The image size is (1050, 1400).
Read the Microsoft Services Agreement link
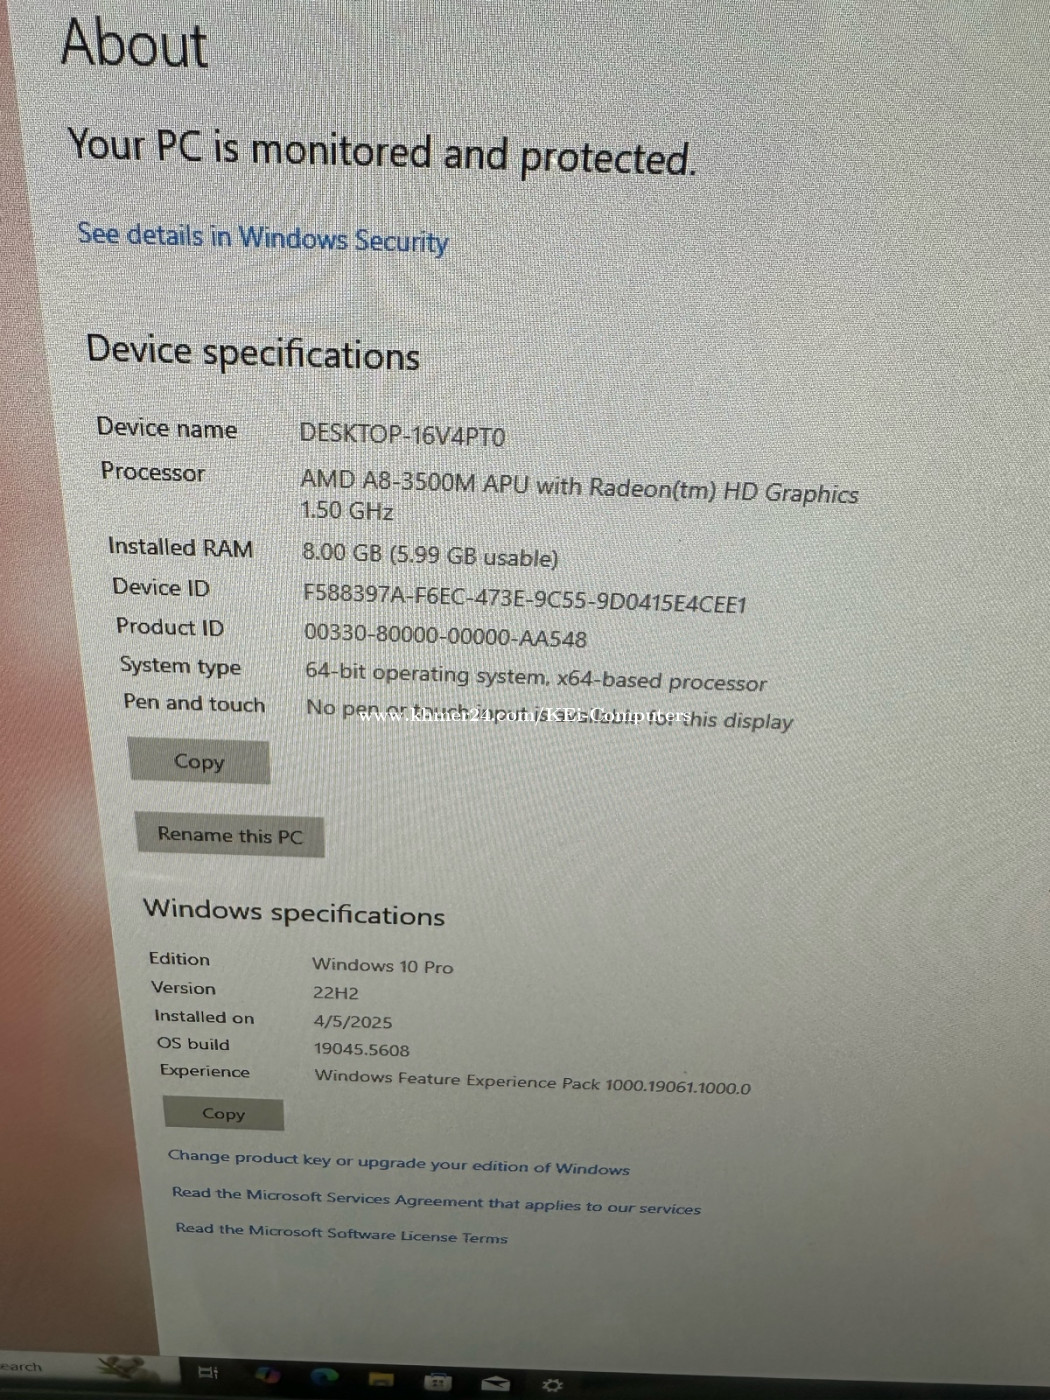[x=436, y=1200]
